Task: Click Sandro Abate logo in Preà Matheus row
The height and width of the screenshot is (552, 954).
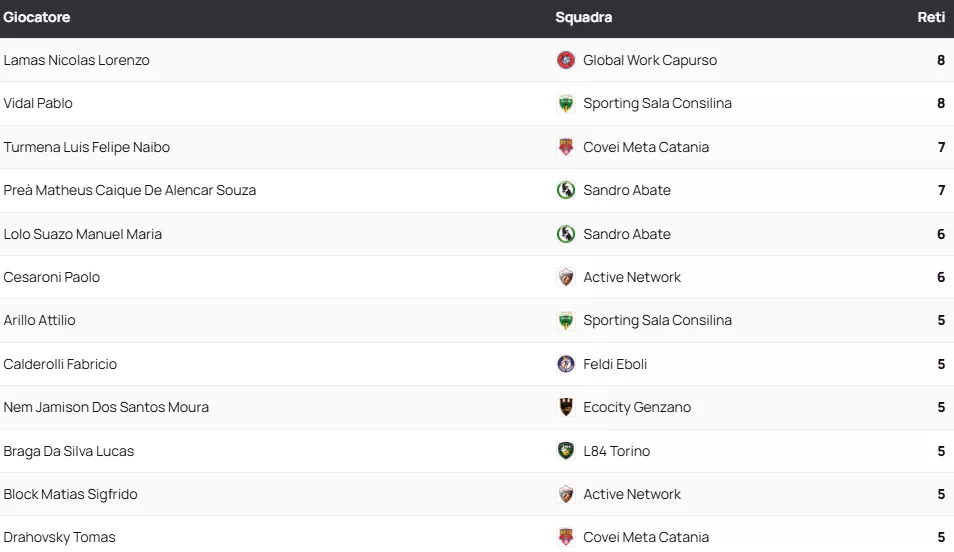Action: click(566, 190)
